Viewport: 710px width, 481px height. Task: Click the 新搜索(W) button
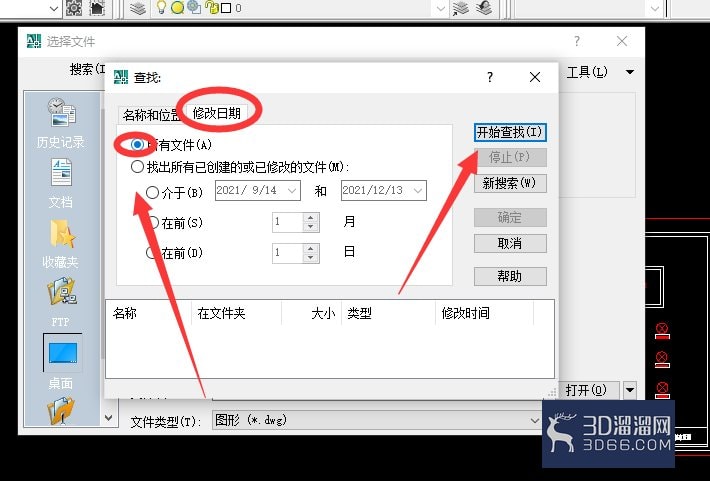point(510,183)
